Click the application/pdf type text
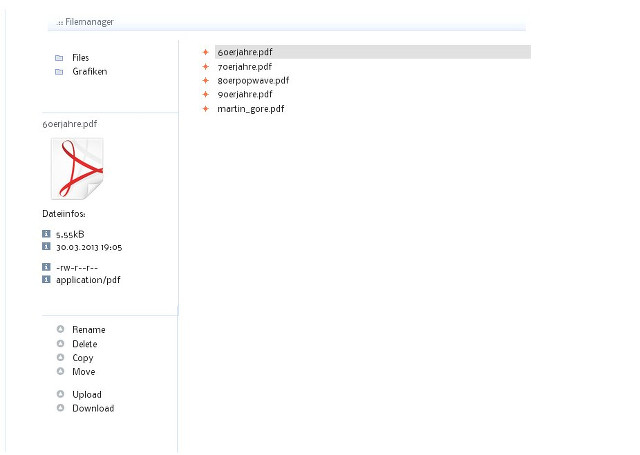The height and width of the screenshot is (455, 640). point(88,280)
